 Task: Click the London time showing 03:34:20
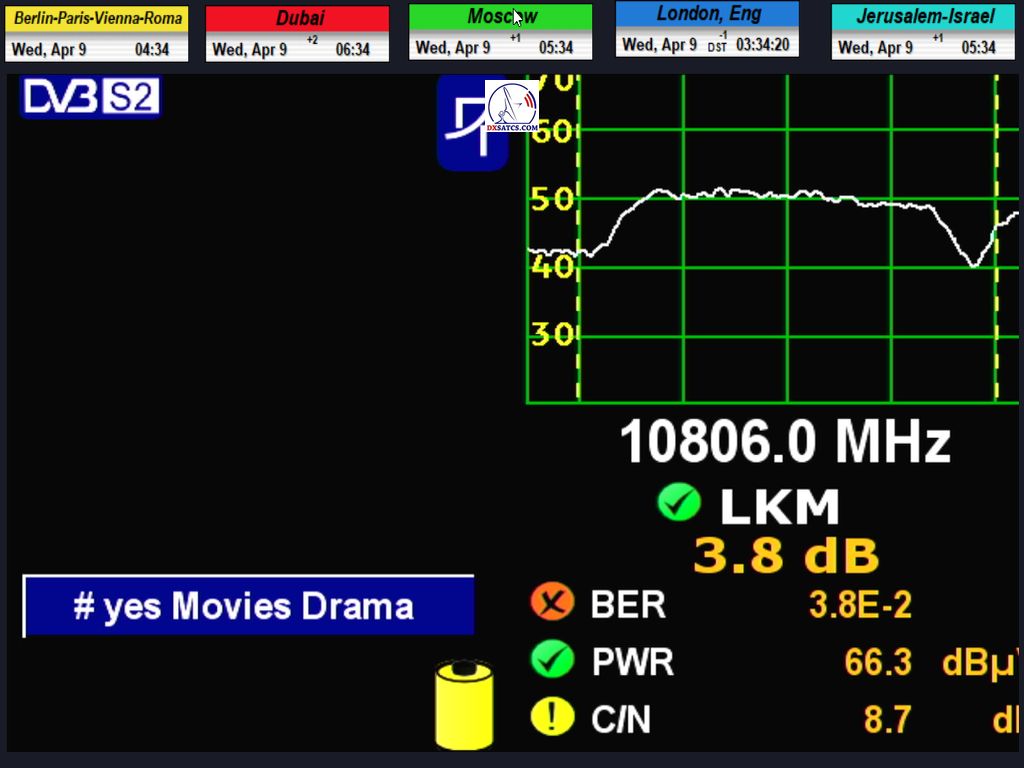[762, 45]
